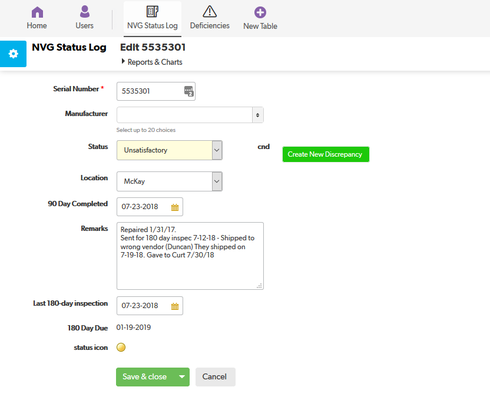
Task: Click the yellow status icon circle
Action: point(121,347)
